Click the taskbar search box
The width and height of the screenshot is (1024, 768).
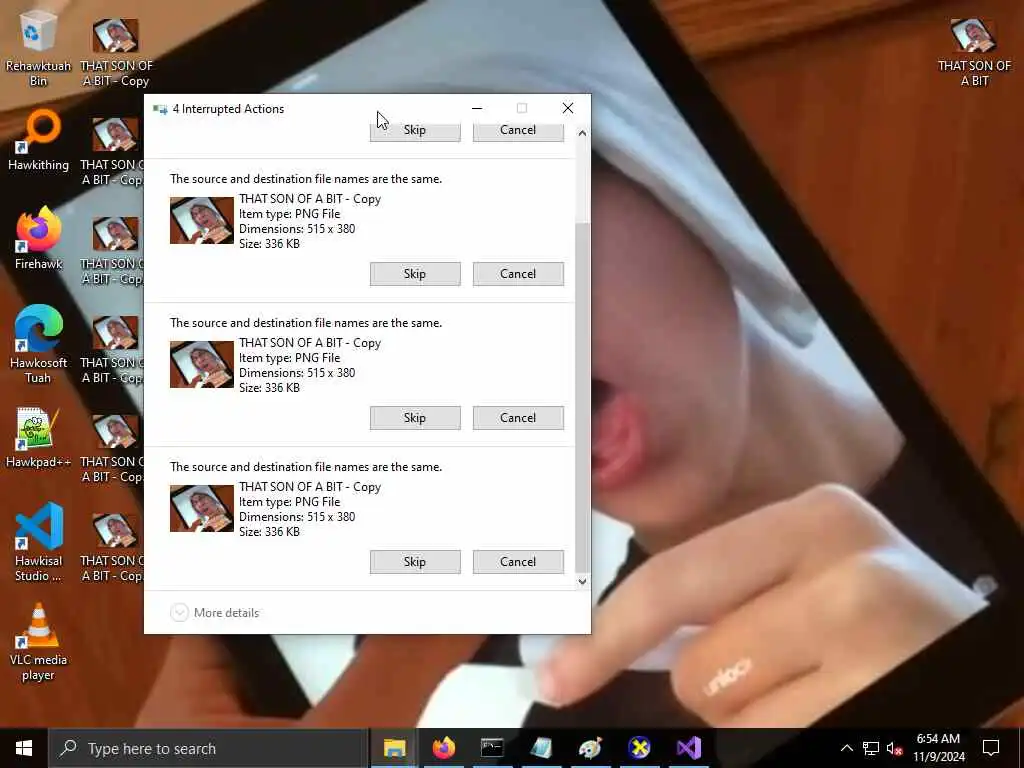click(x=209, y=748)
